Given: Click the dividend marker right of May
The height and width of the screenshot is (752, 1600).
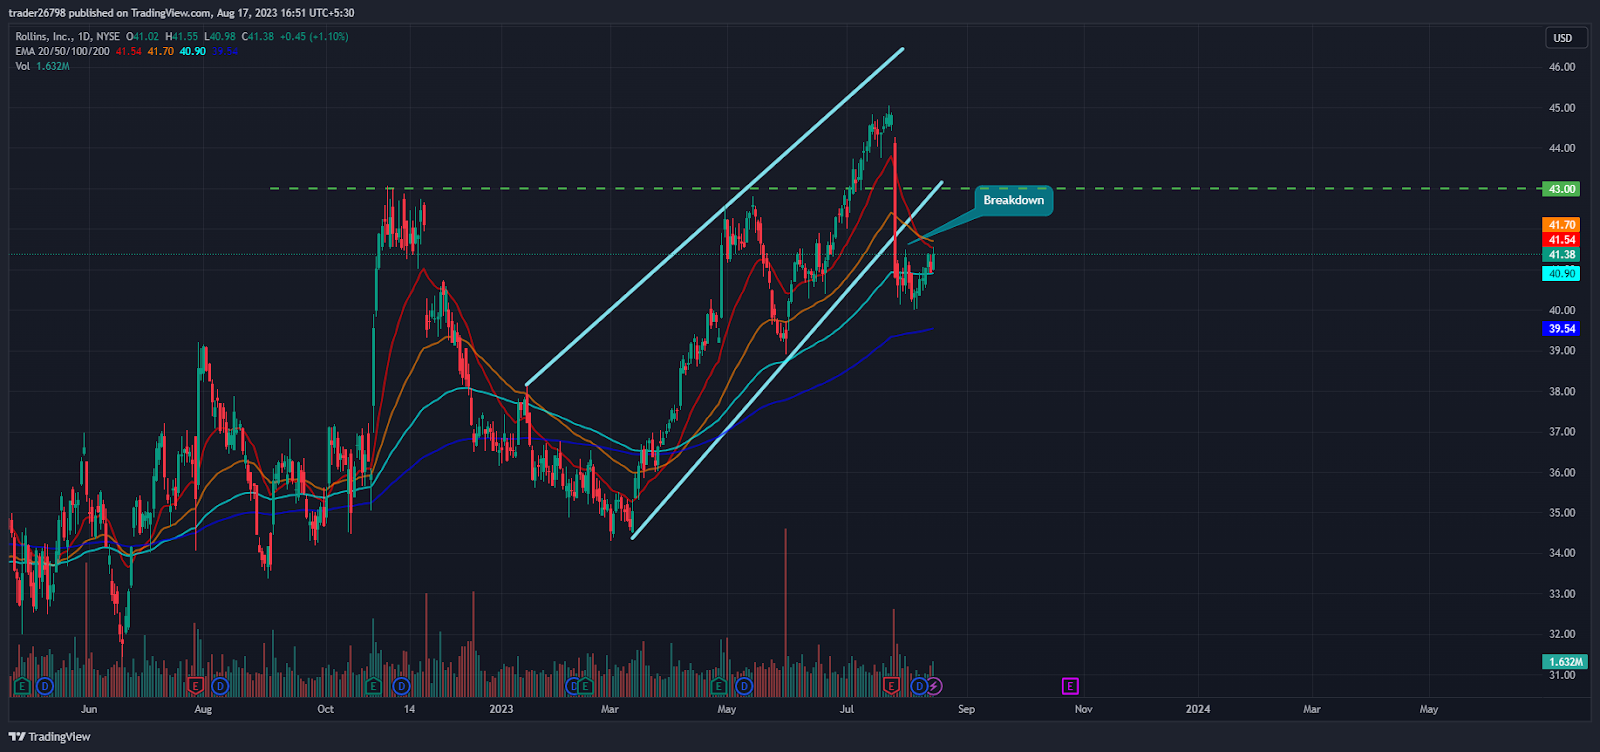Looking at the screenshot, I should [744, 686].
